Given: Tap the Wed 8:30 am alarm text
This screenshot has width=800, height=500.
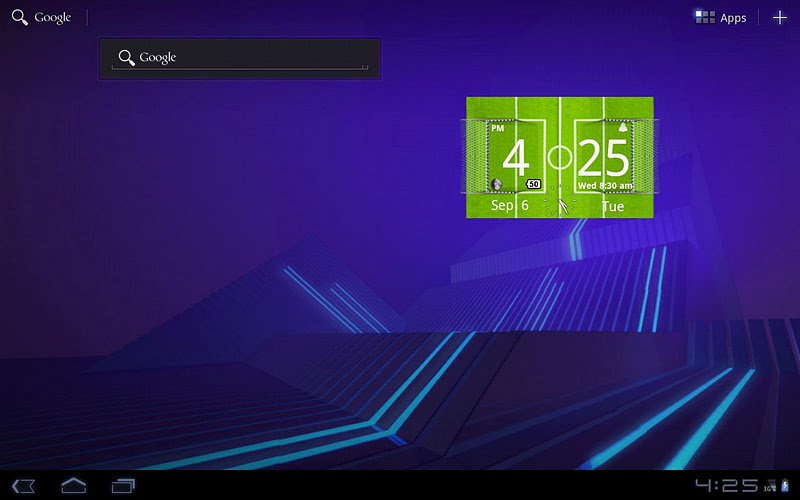Looking at the screenshot, I should 605,186.
